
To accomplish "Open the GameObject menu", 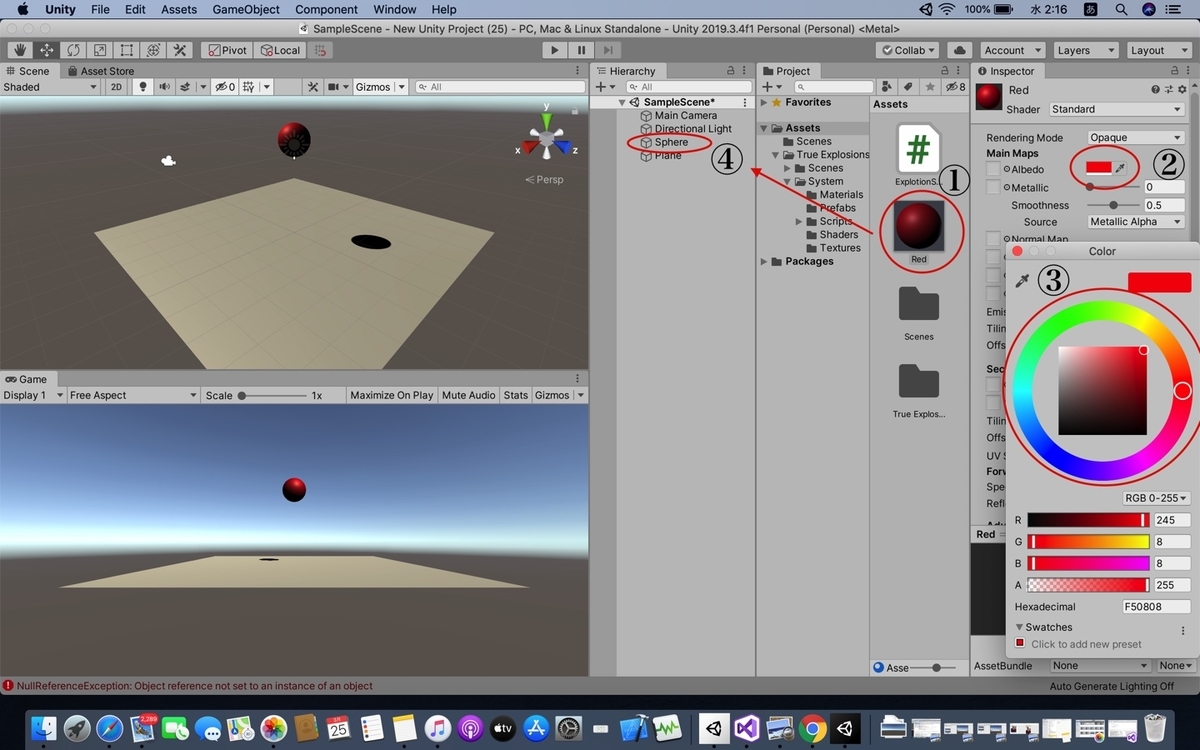I will coord(246,9).
